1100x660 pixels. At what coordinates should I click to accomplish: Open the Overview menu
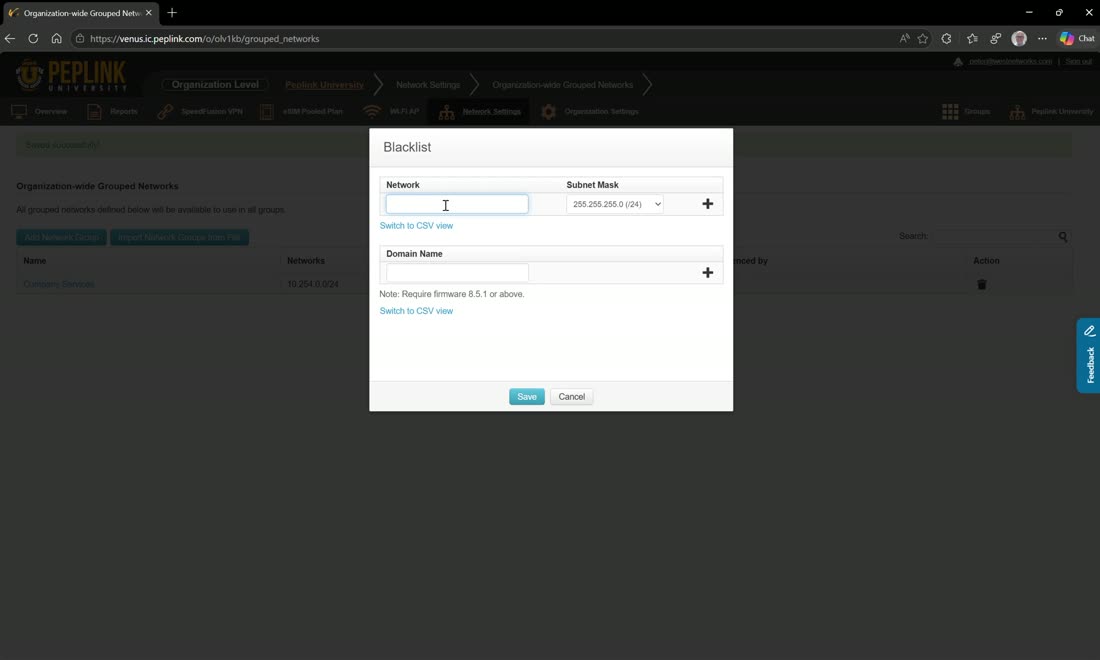coord(39,112)
